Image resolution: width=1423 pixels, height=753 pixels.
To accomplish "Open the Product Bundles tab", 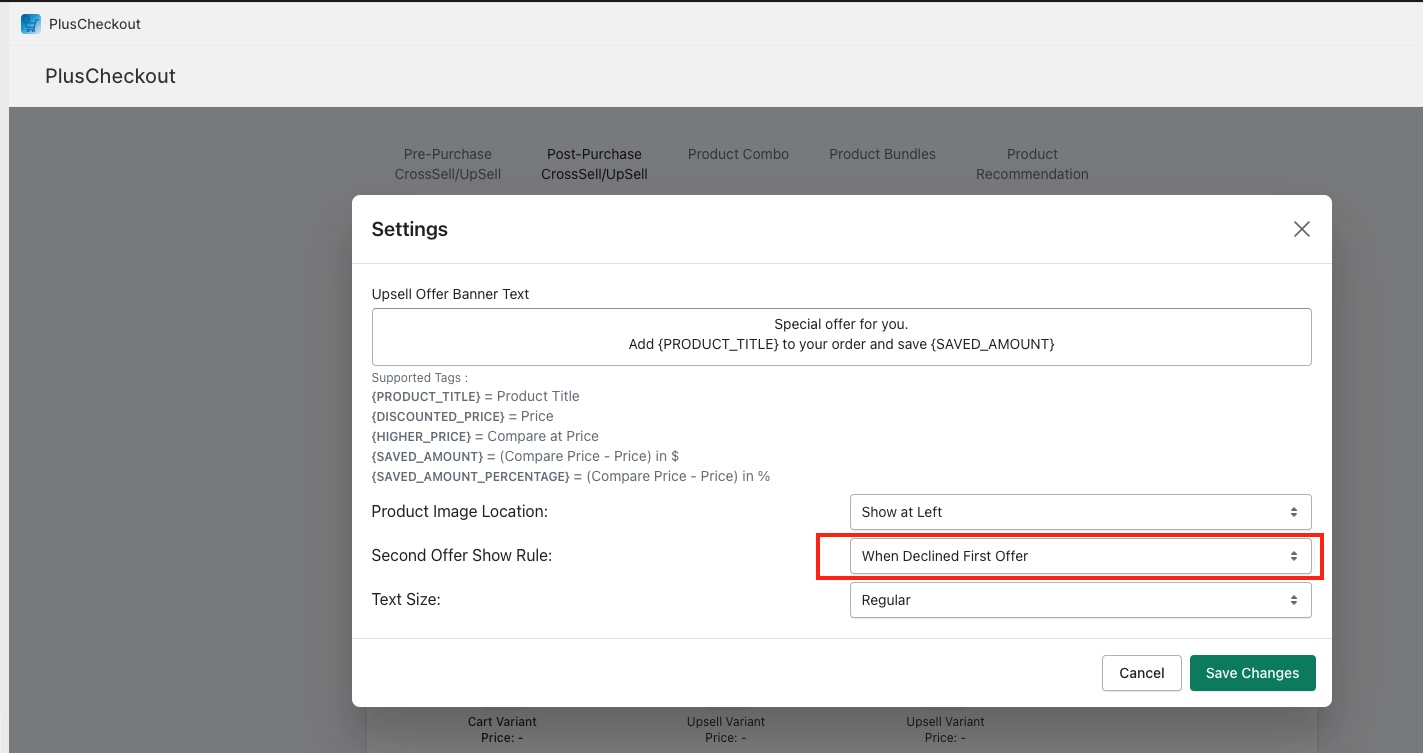I will [x=882, y=154].
